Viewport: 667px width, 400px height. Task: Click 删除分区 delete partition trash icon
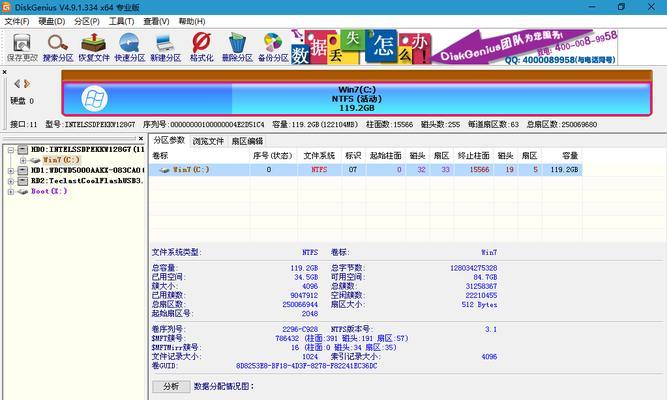pos(237,48)
